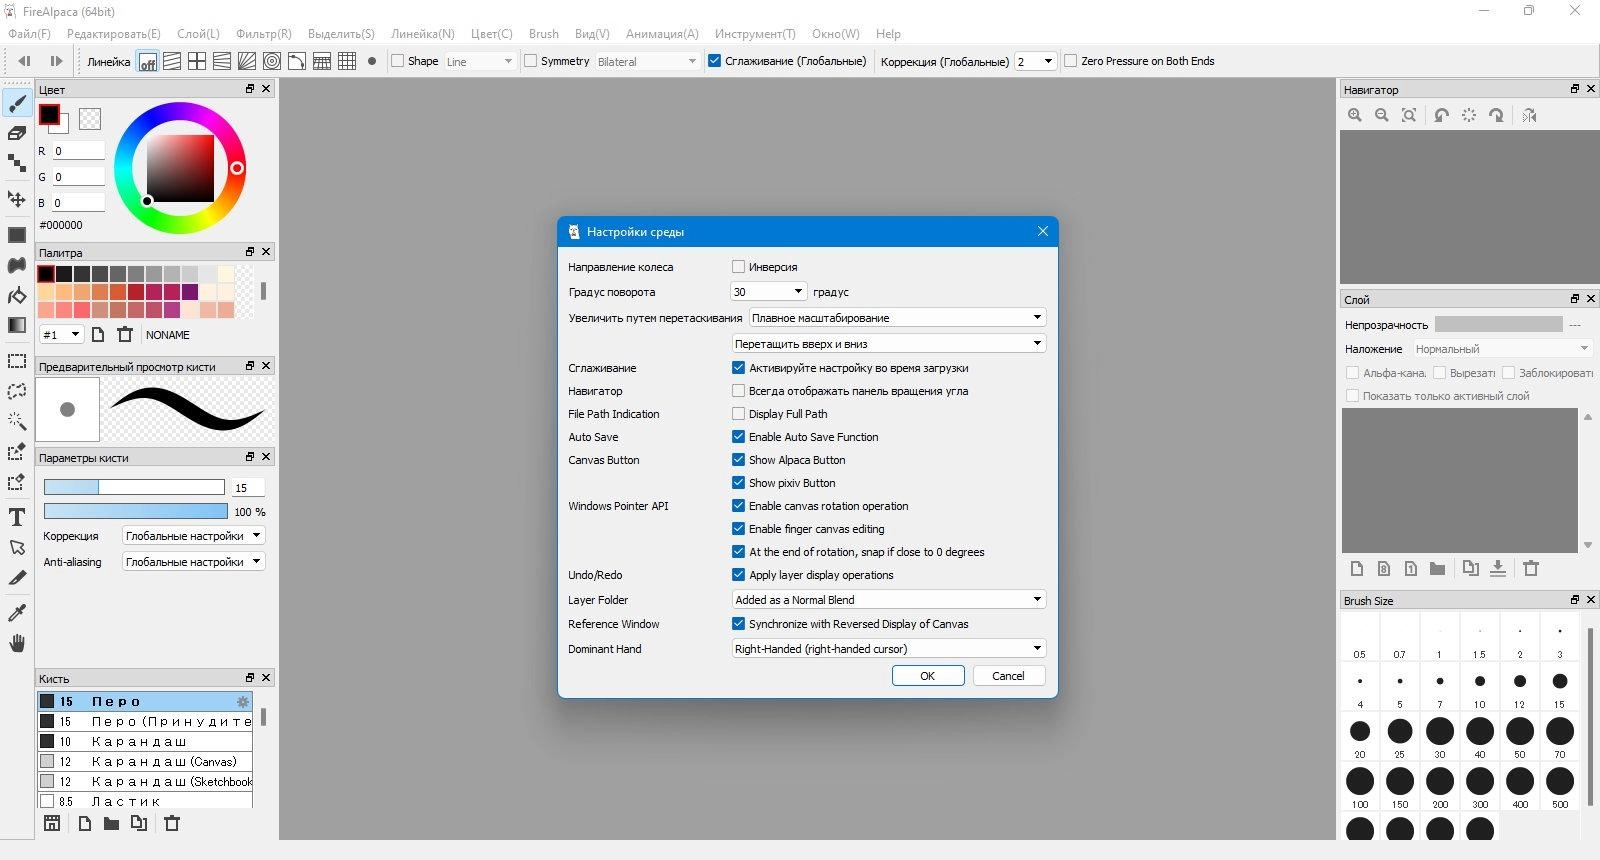The height and width of the screenshot is (860, 1600).
Task: Select the Brush tool in left toolbar
Action: tap(17, 103)
